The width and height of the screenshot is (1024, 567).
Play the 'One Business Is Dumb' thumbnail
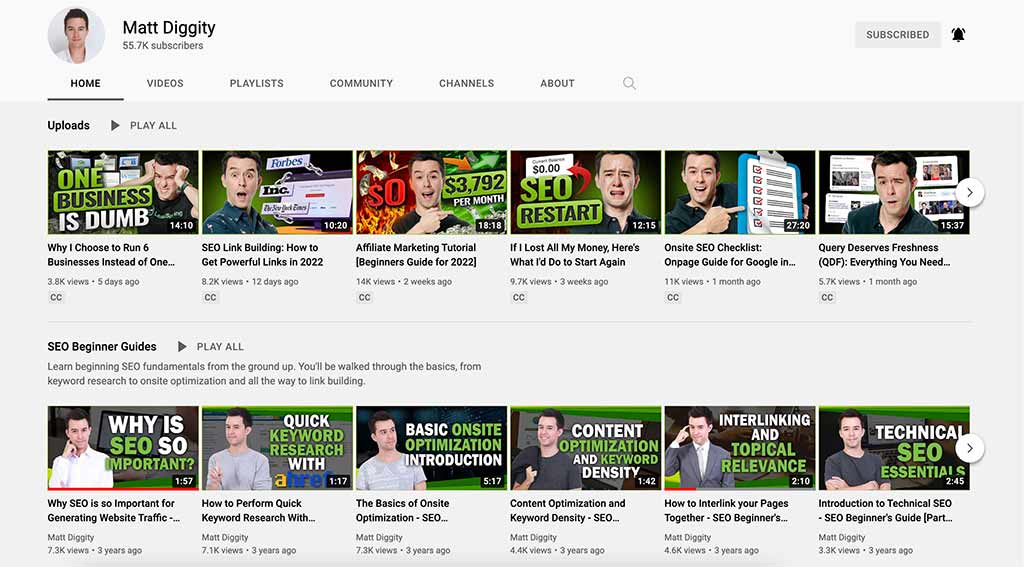coord(123,192)
